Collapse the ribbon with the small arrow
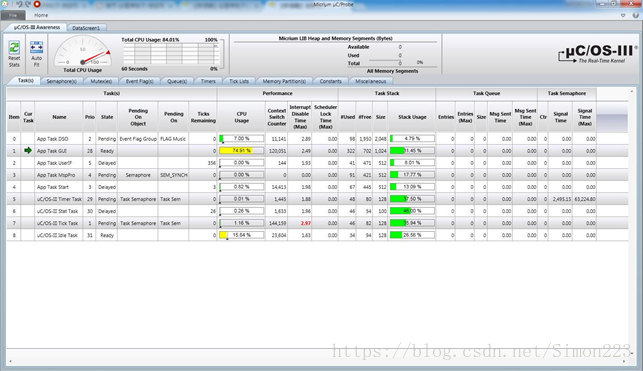This screenshot has height=371, width=643. [x=623, y=15]
